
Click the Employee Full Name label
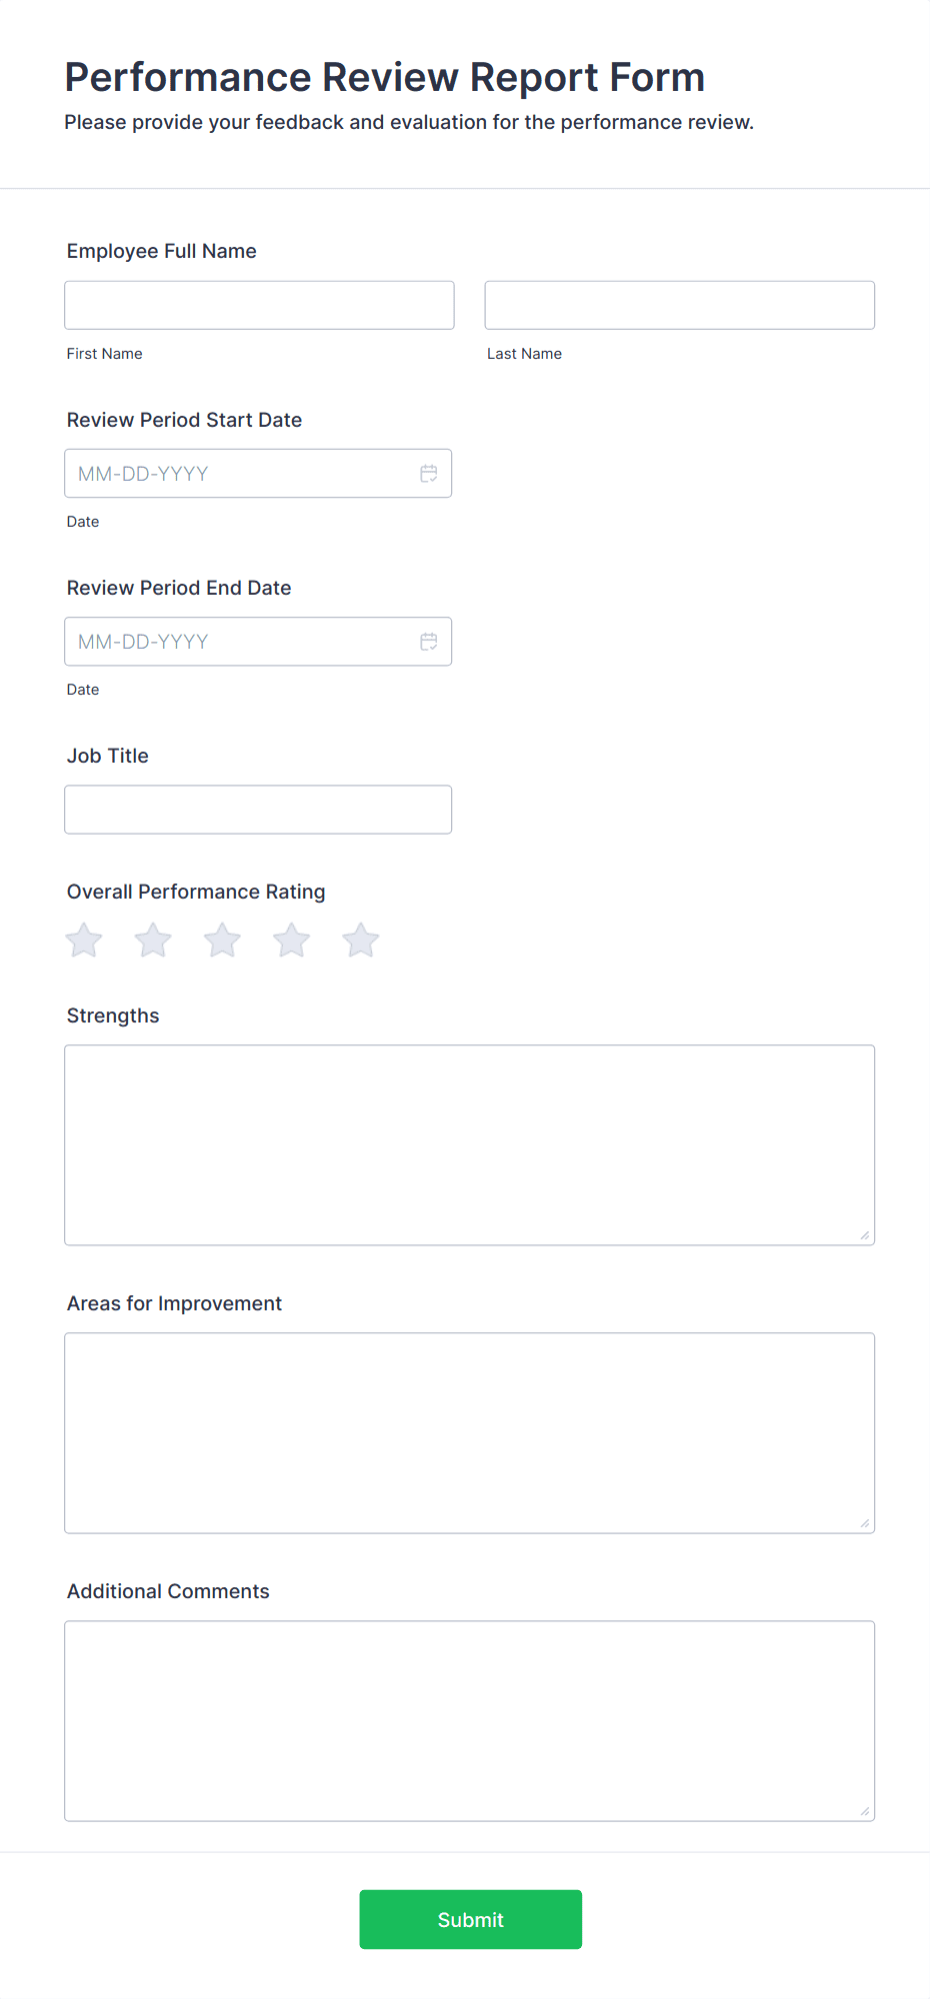[x=161, y=251]
